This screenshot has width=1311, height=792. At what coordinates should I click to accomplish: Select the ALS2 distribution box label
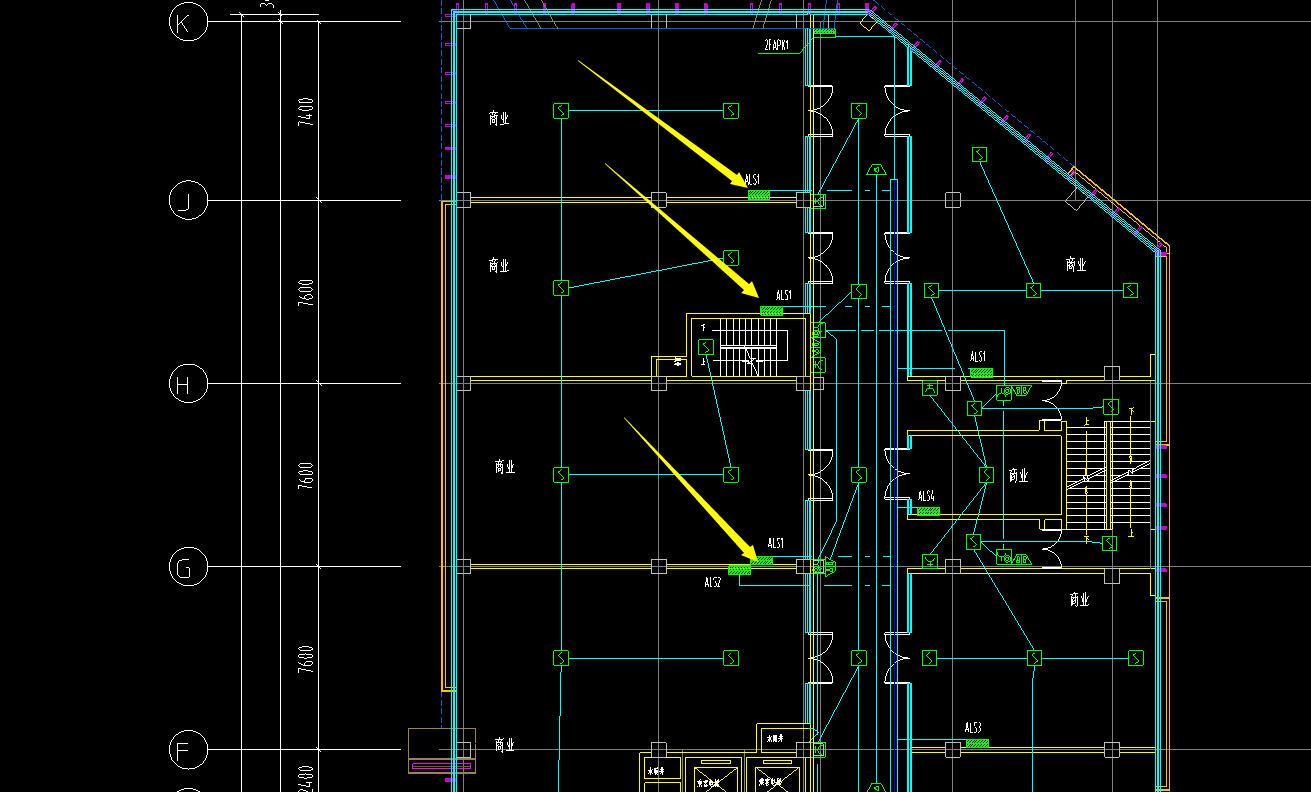[x=713, y=582]
